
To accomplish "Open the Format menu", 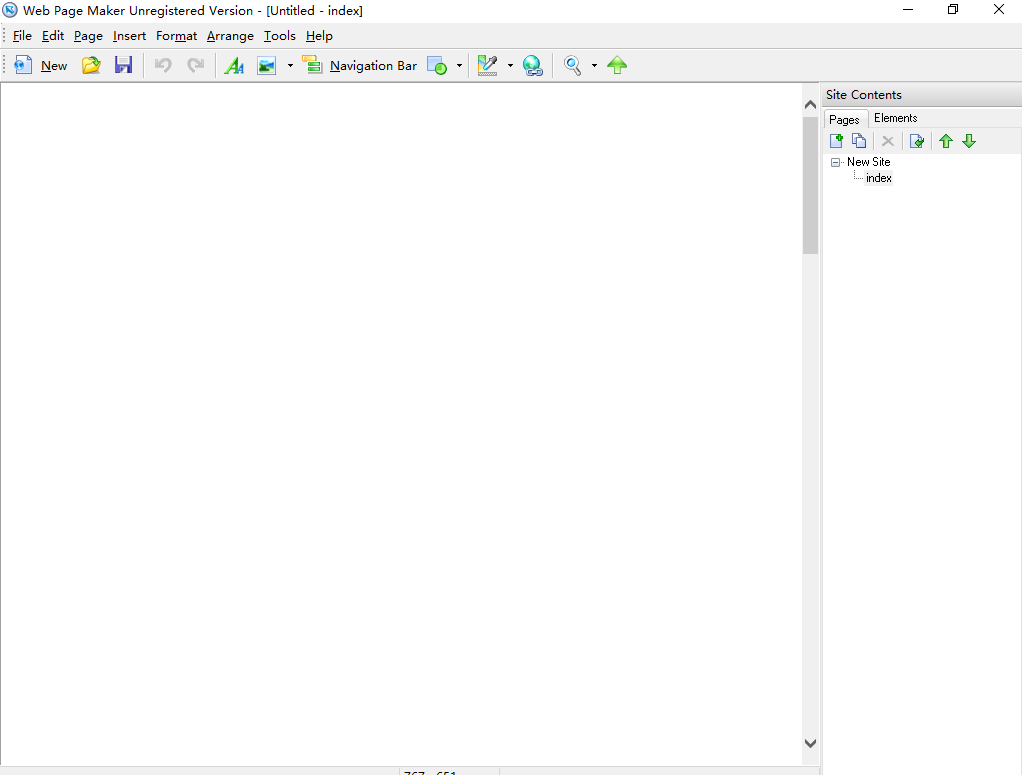I will 176,36.
